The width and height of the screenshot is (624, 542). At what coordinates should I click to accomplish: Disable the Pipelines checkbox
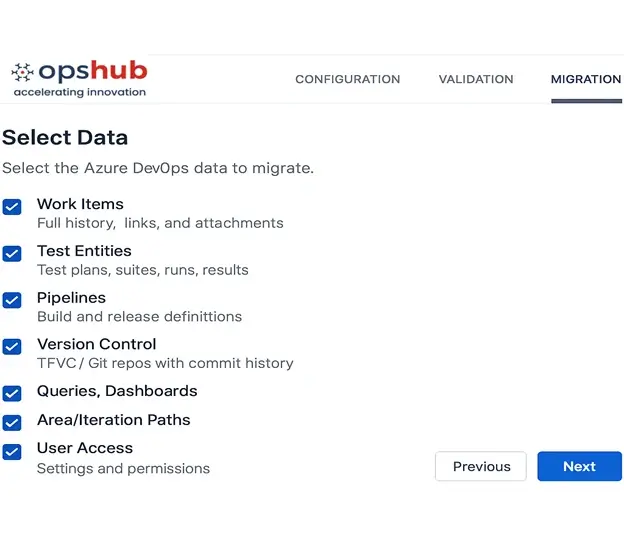12,300
